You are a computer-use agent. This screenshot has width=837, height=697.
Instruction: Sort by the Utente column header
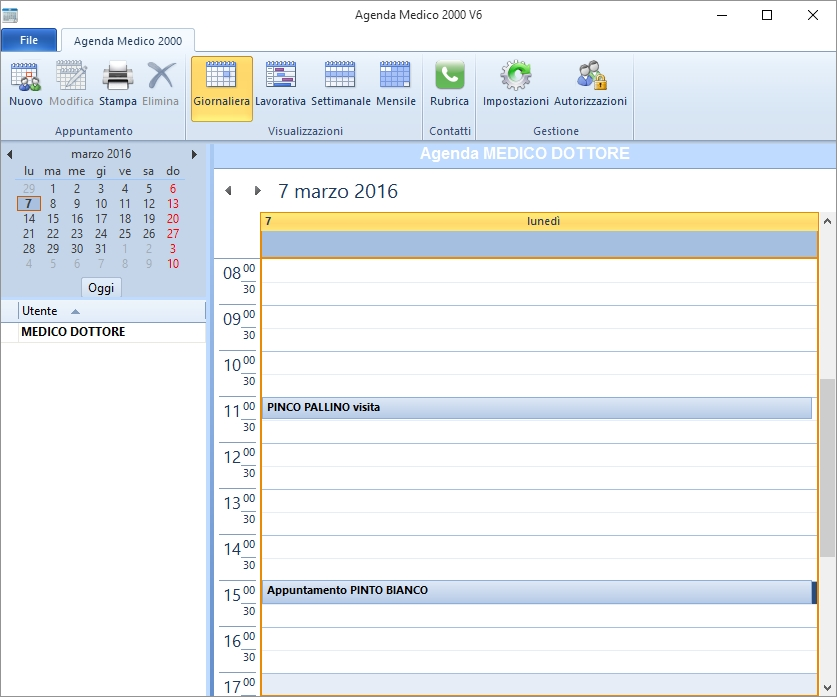[112, 311]
